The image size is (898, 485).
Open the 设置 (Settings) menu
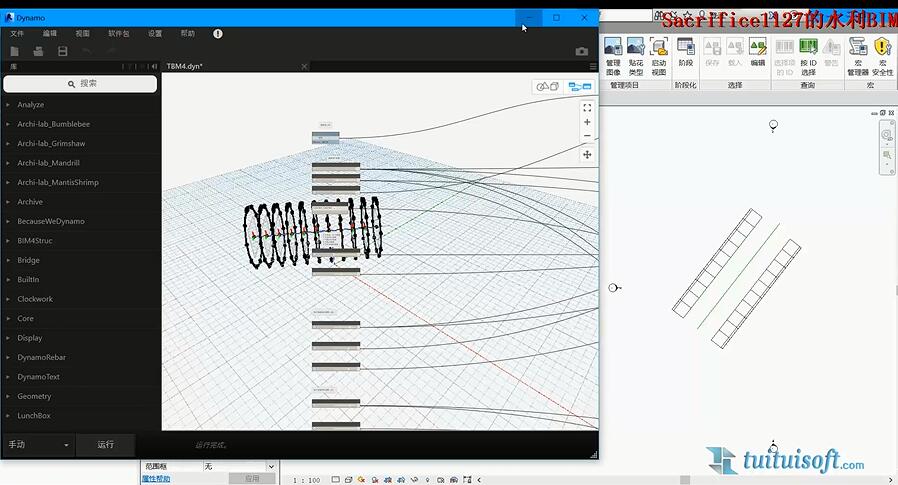tap(155, 33)
